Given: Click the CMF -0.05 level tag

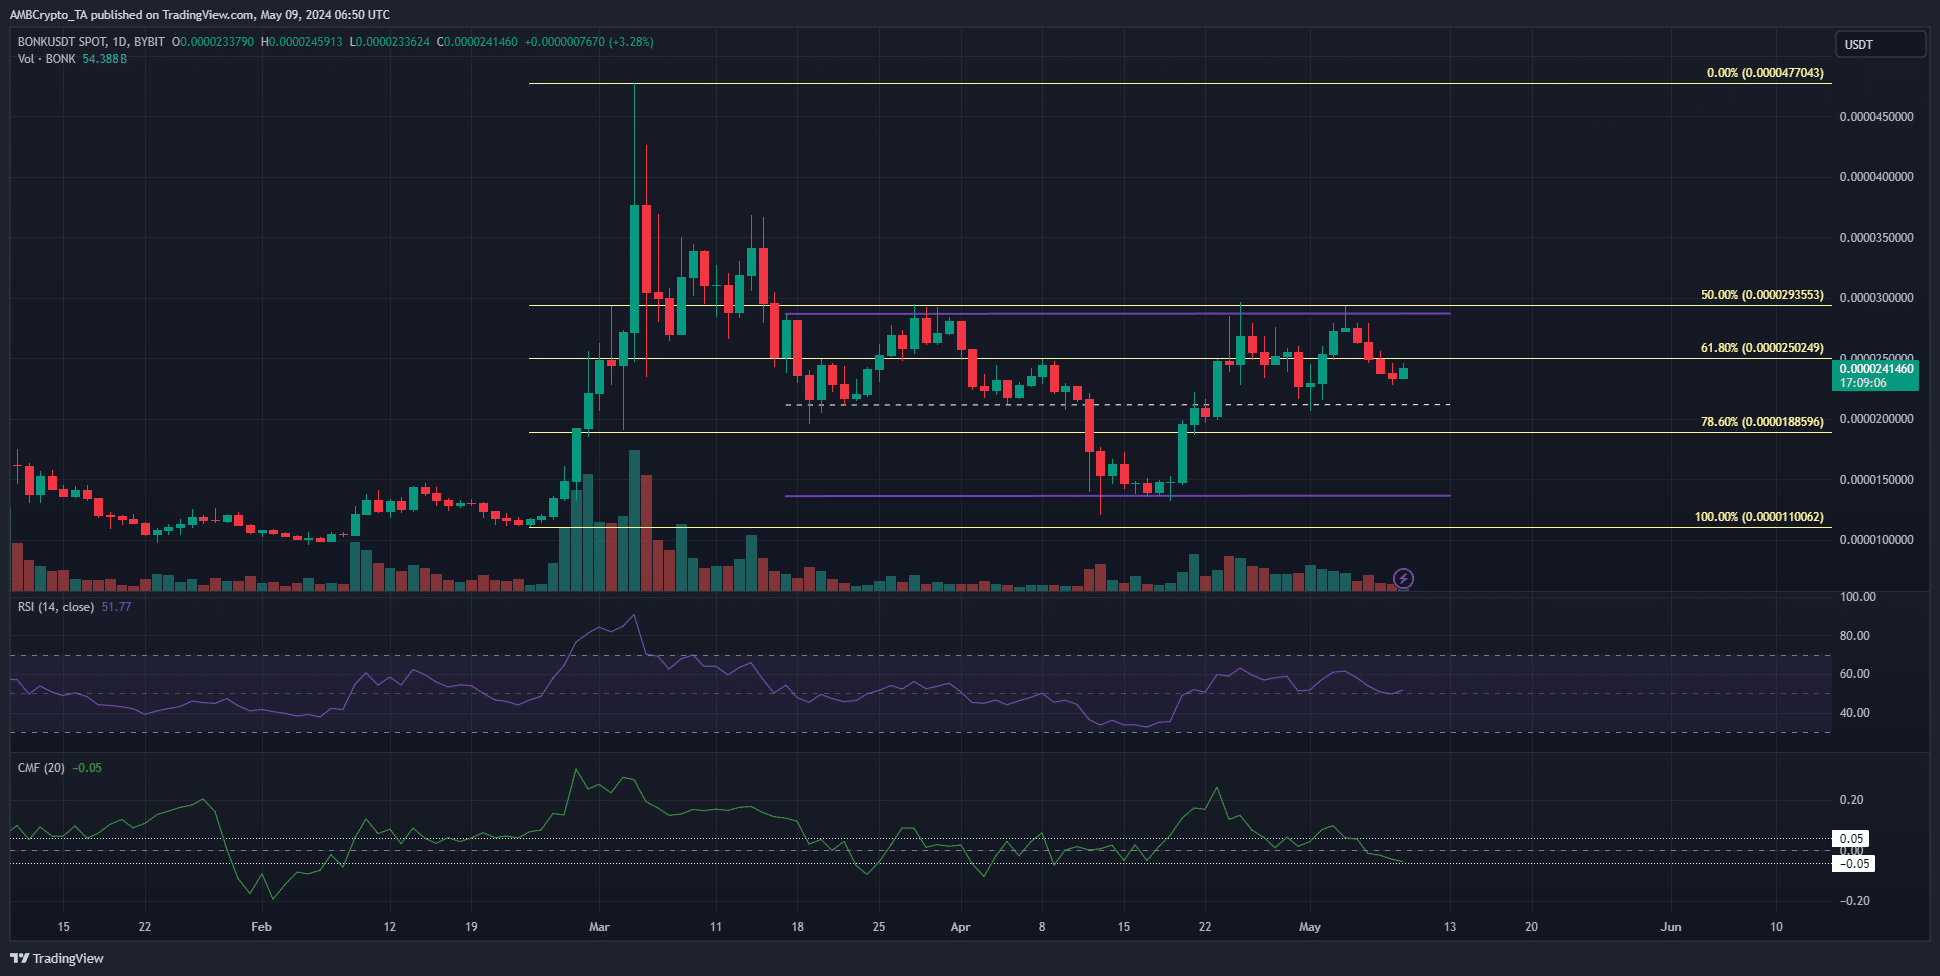Looking at the screenshot, I should 1853,864.
